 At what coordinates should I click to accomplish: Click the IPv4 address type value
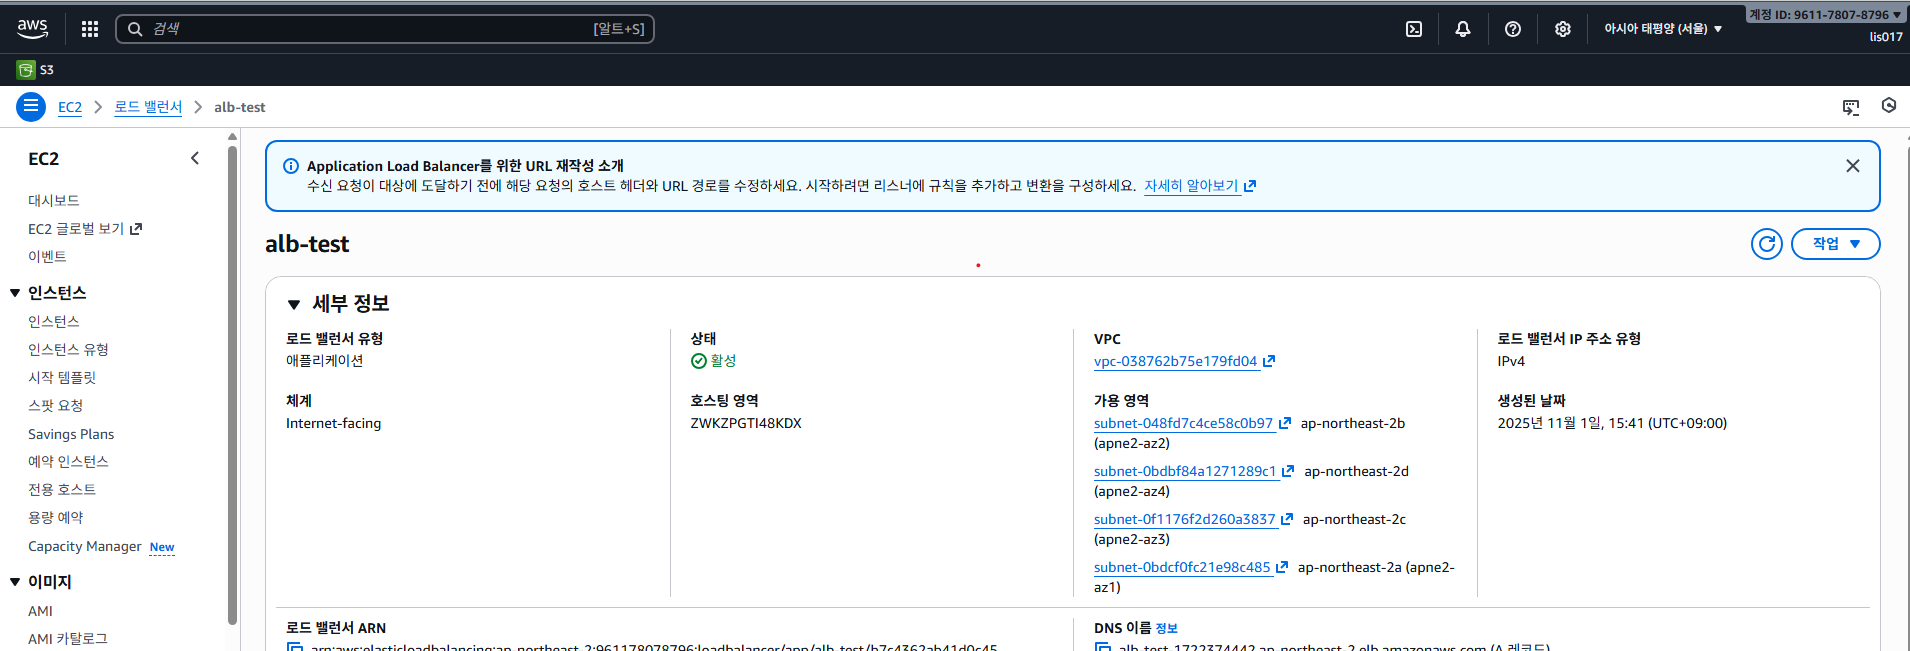point(1511,361)
